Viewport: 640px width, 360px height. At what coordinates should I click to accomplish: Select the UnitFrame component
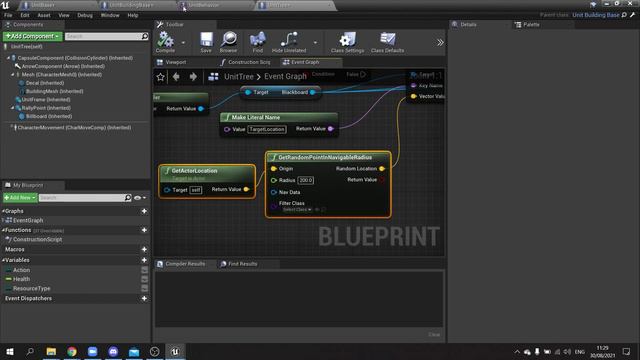[x=46, y=100]
